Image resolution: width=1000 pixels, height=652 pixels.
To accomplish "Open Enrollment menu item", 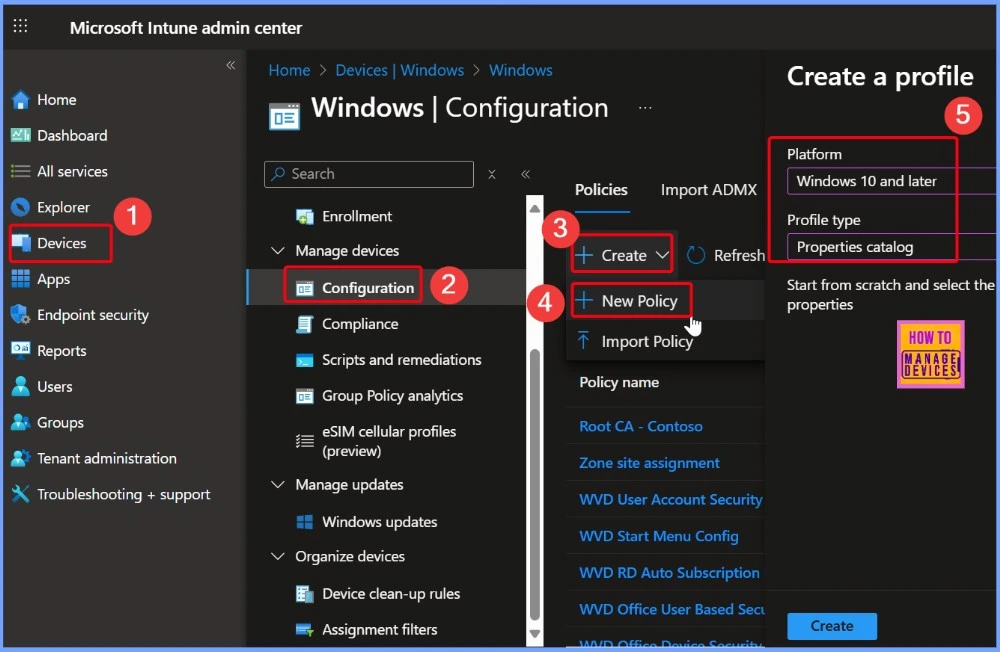I will pos(357,216).
